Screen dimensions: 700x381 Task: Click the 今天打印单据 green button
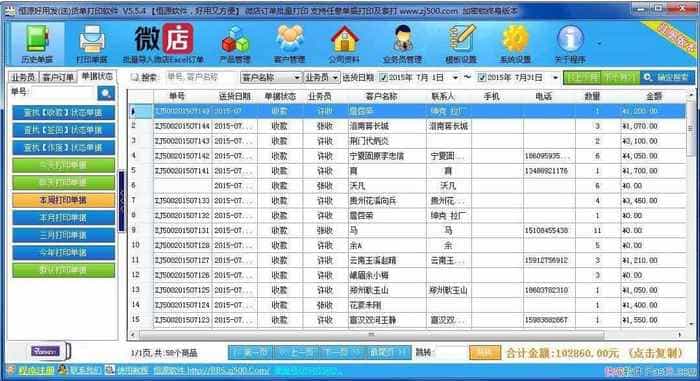(63, 165)
